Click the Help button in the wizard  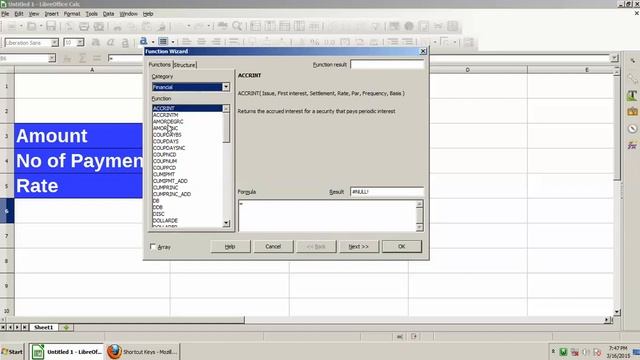point(230,247)
